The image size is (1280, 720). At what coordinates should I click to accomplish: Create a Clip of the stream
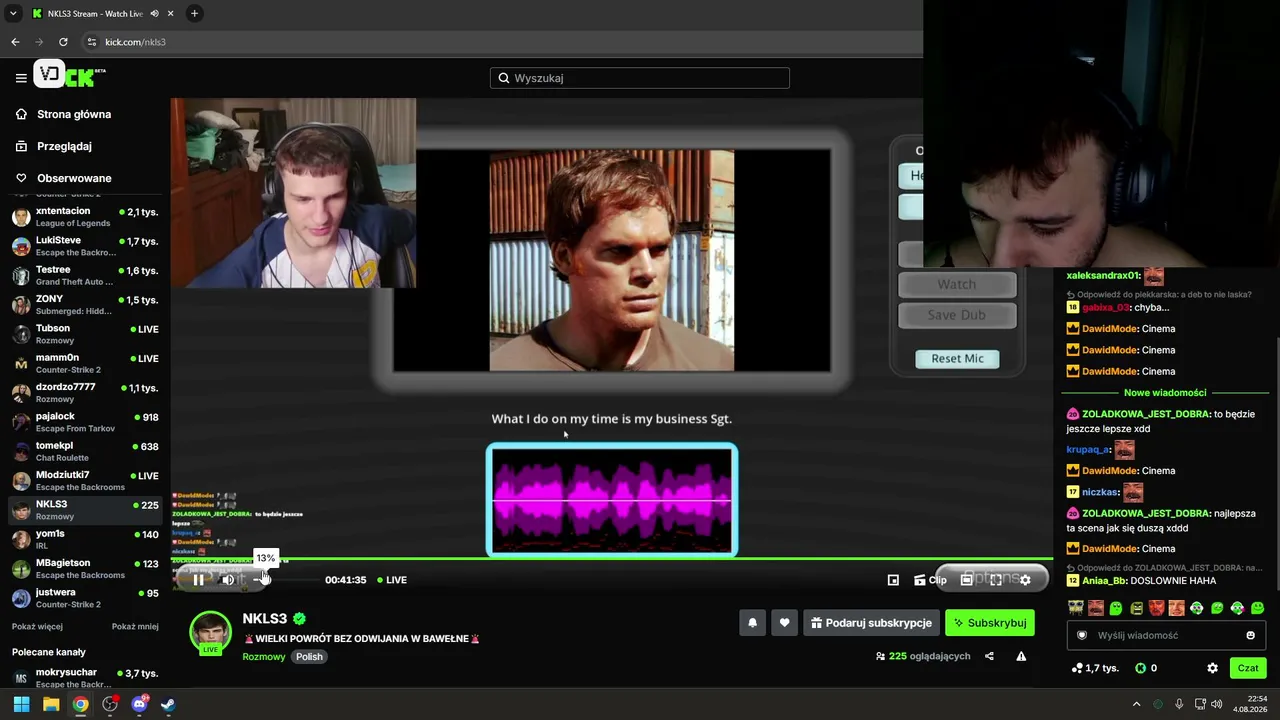point(930,580)
